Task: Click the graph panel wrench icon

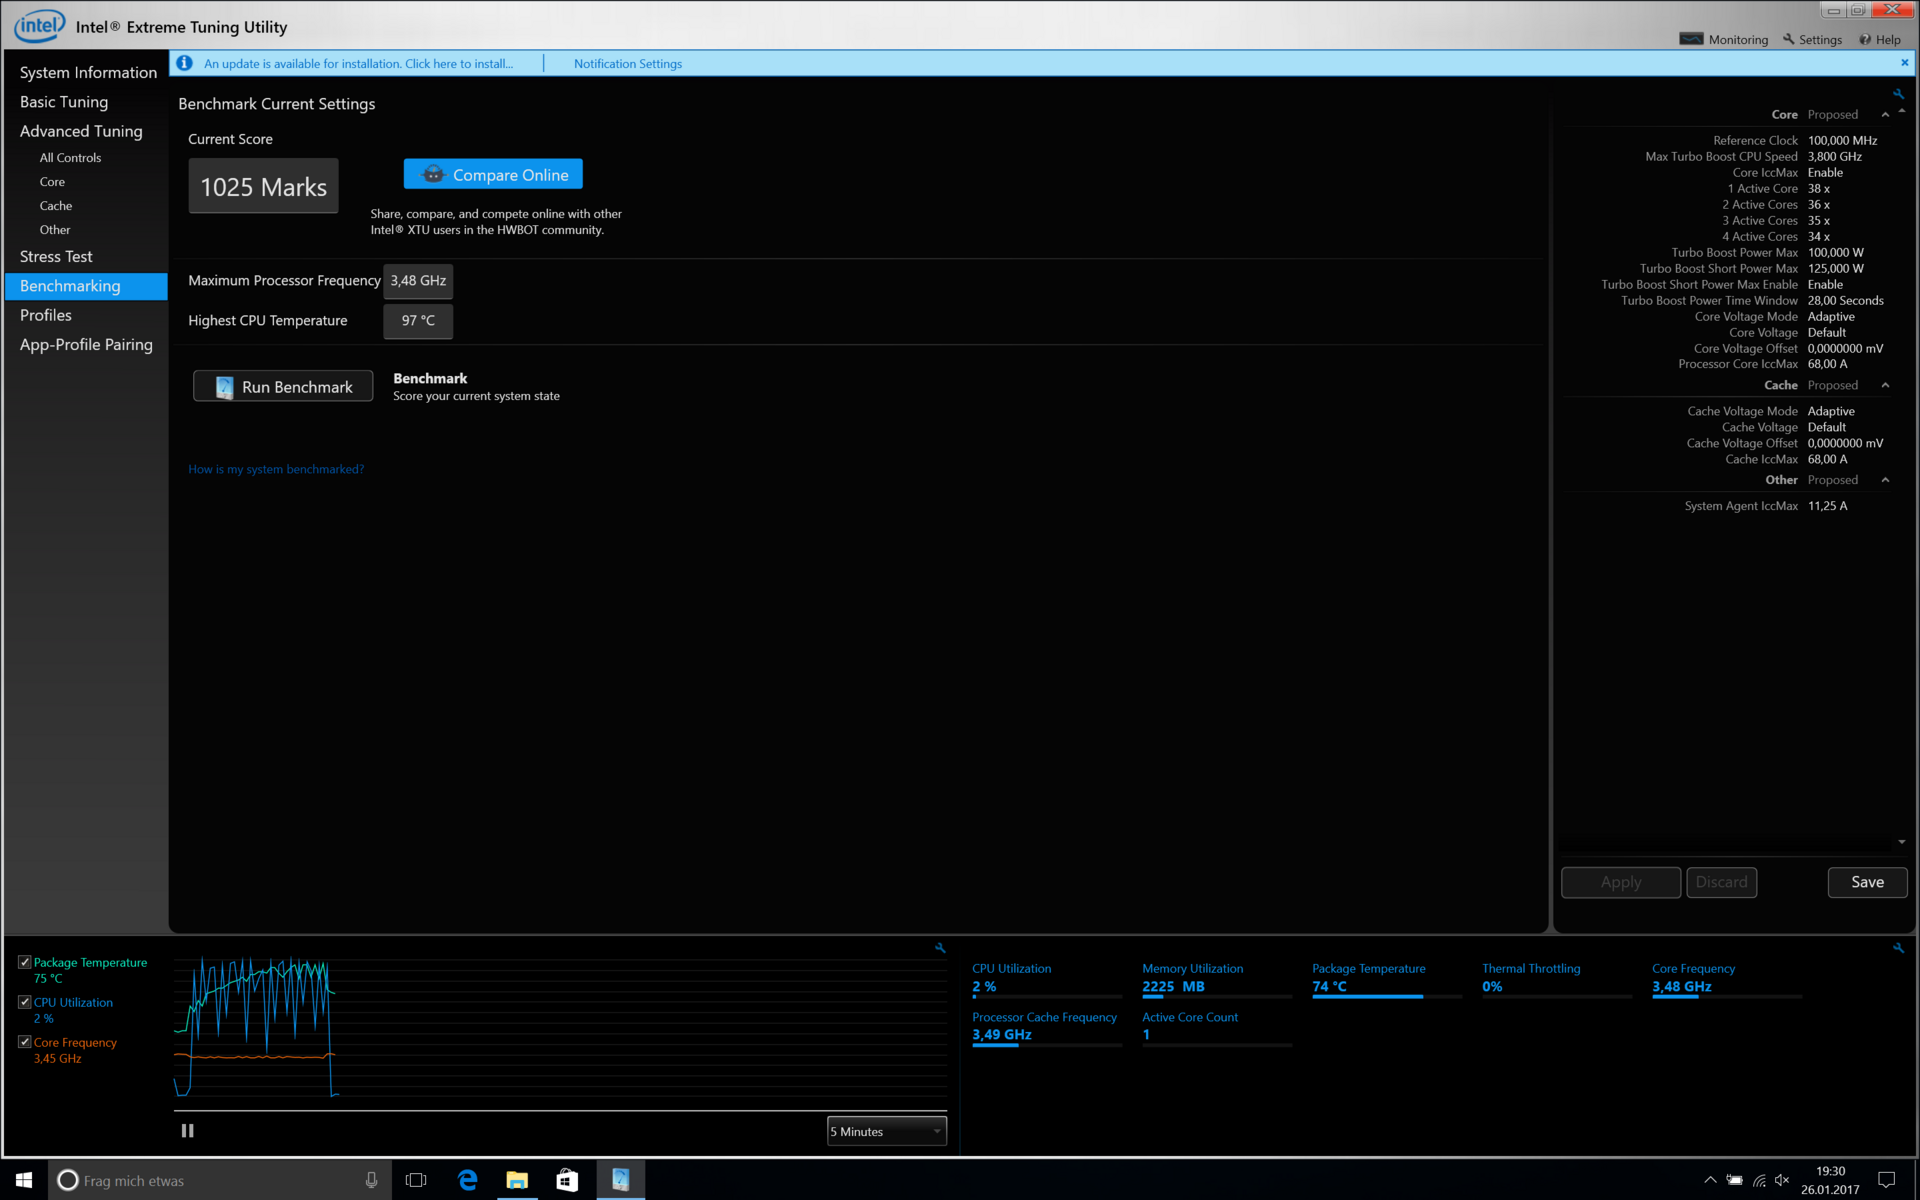Action: [940, 947]
